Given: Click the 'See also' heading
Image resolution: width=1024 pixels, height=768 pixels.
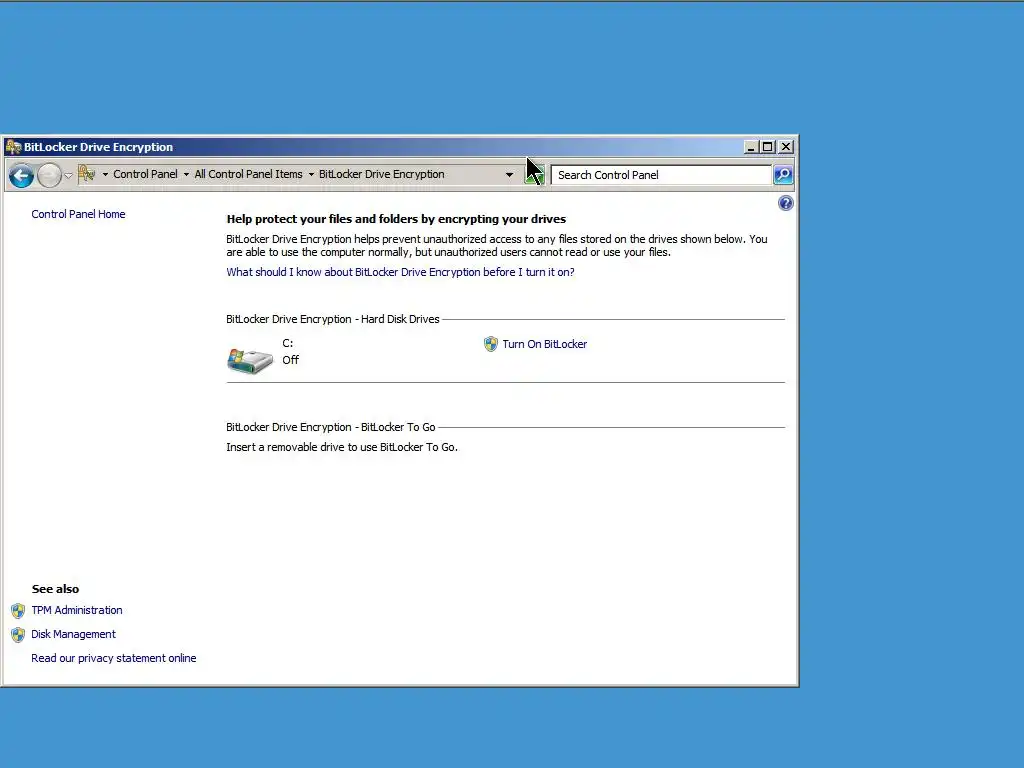Looking at the screenshot, I should click(x=56, y=589).
